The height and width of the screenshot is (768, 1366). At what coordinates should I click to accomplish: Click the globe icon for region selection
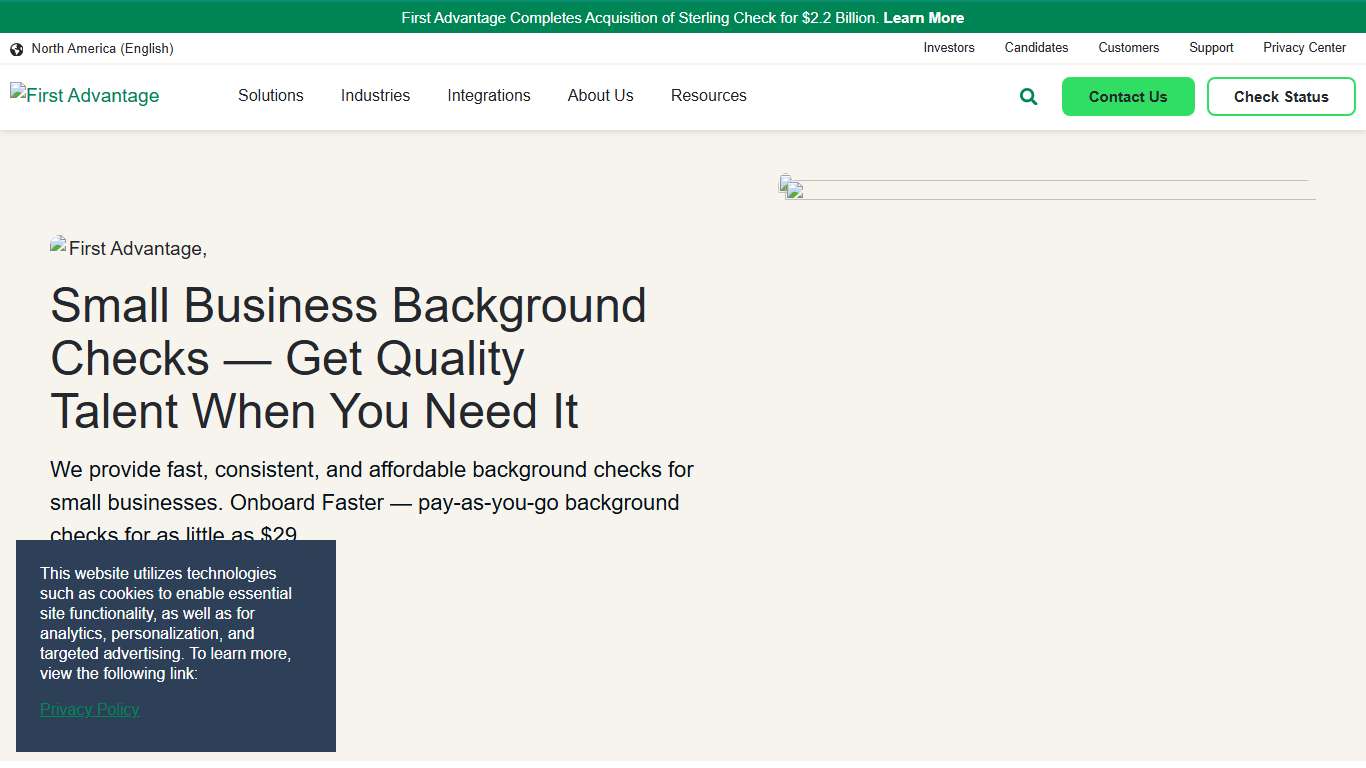(16, 48)
